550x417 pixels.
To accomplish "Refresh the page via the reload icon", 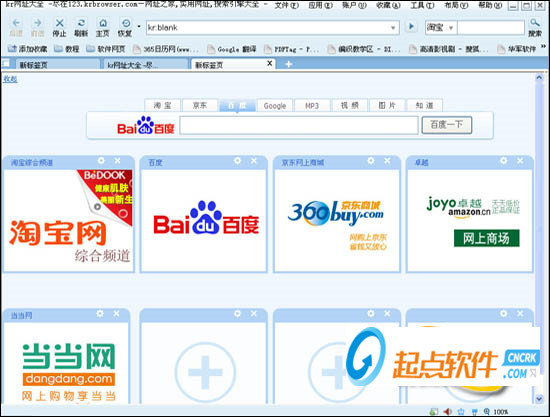I will [81, 23].
